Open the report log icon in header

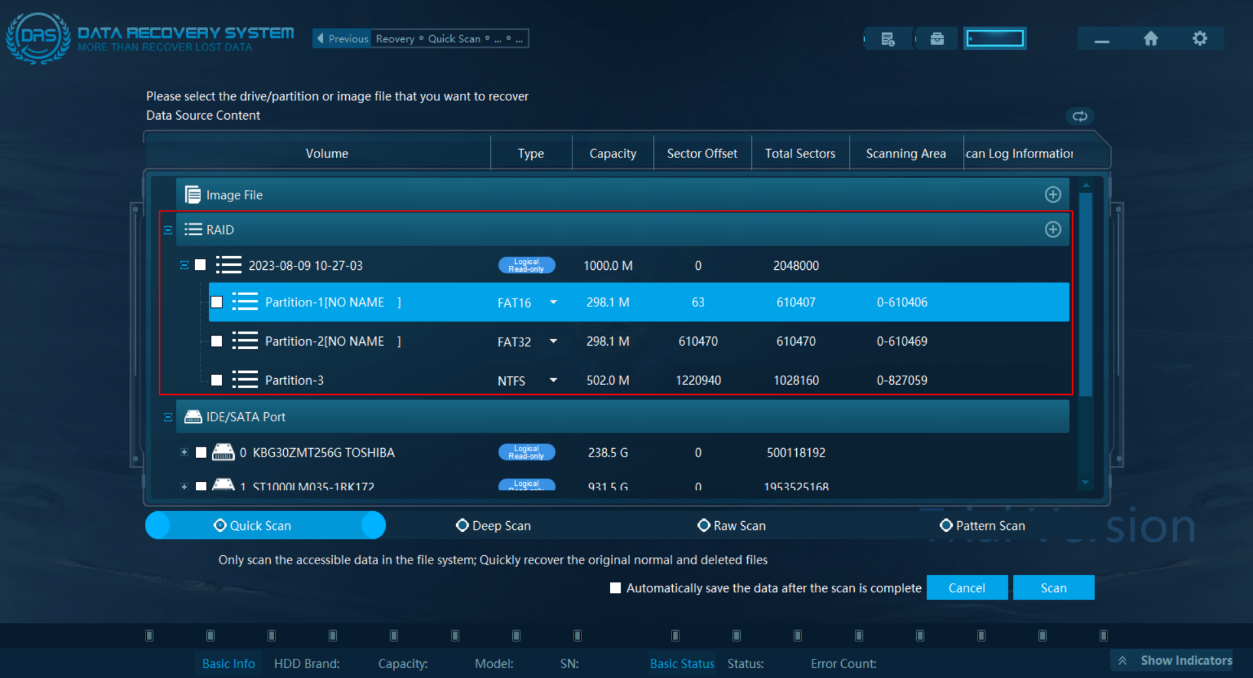[x=888, y=39]
